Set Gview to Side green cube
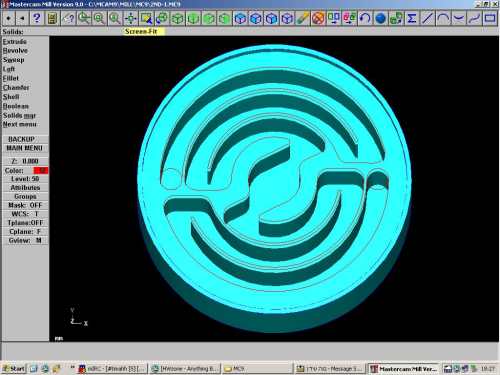The width and height of the screenshot is (500, 375). [224, 18]
